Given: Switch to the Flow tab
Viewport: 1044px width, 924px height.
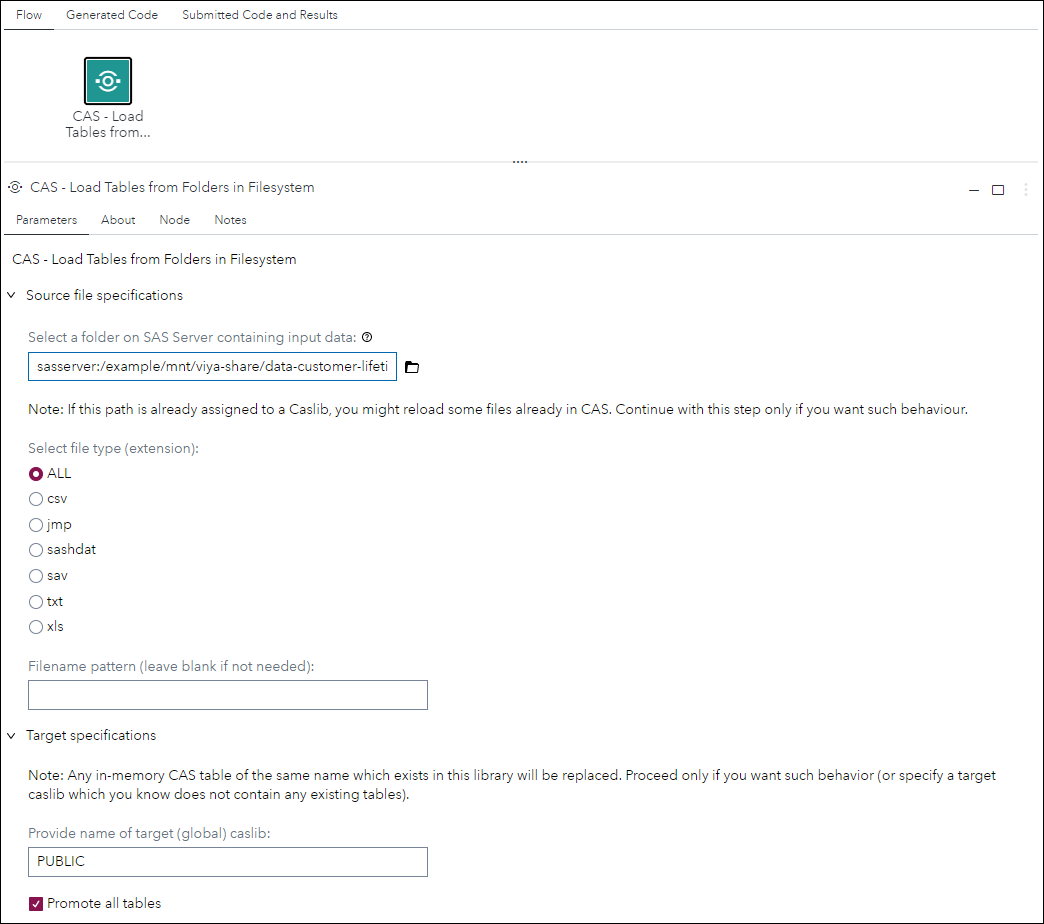Looking at the screenshot, I should 29,15.
